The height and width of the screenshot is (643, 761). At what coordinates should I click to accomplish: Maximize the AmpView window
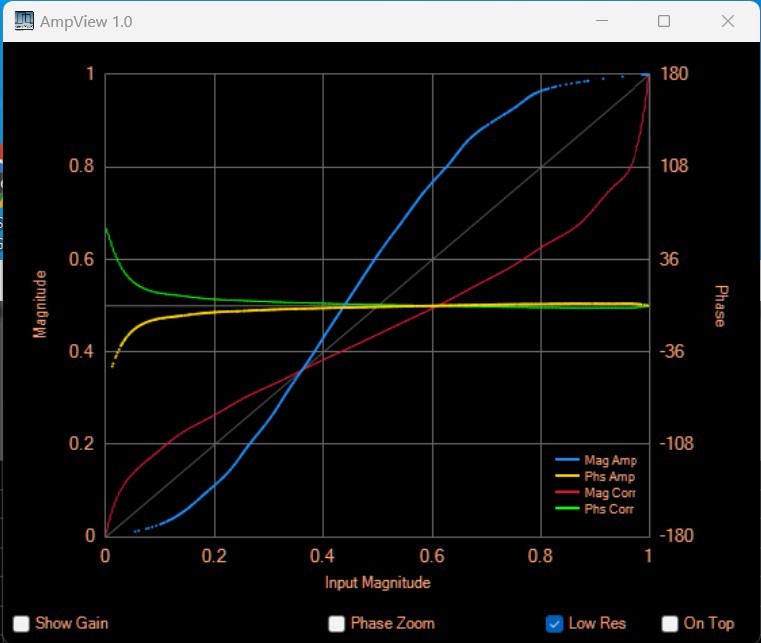click(664, 21)
